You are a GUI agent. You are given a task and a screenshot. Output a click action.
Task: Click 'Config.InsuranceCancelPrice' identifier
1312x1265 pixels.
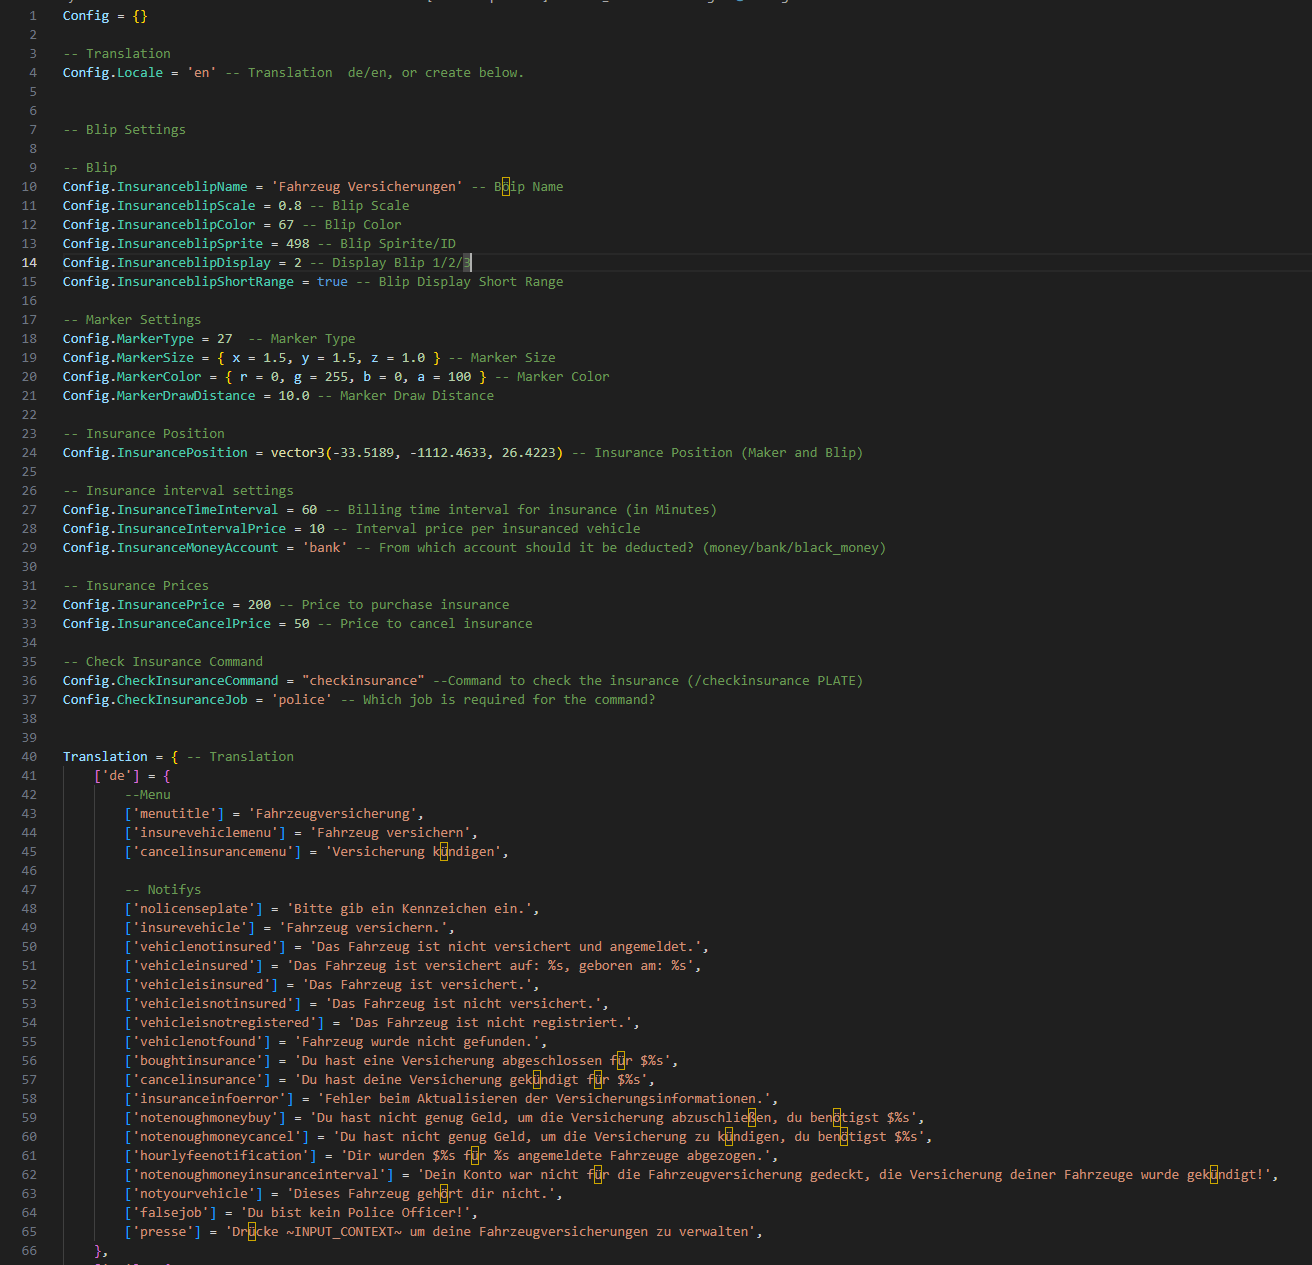pos(167,624)
